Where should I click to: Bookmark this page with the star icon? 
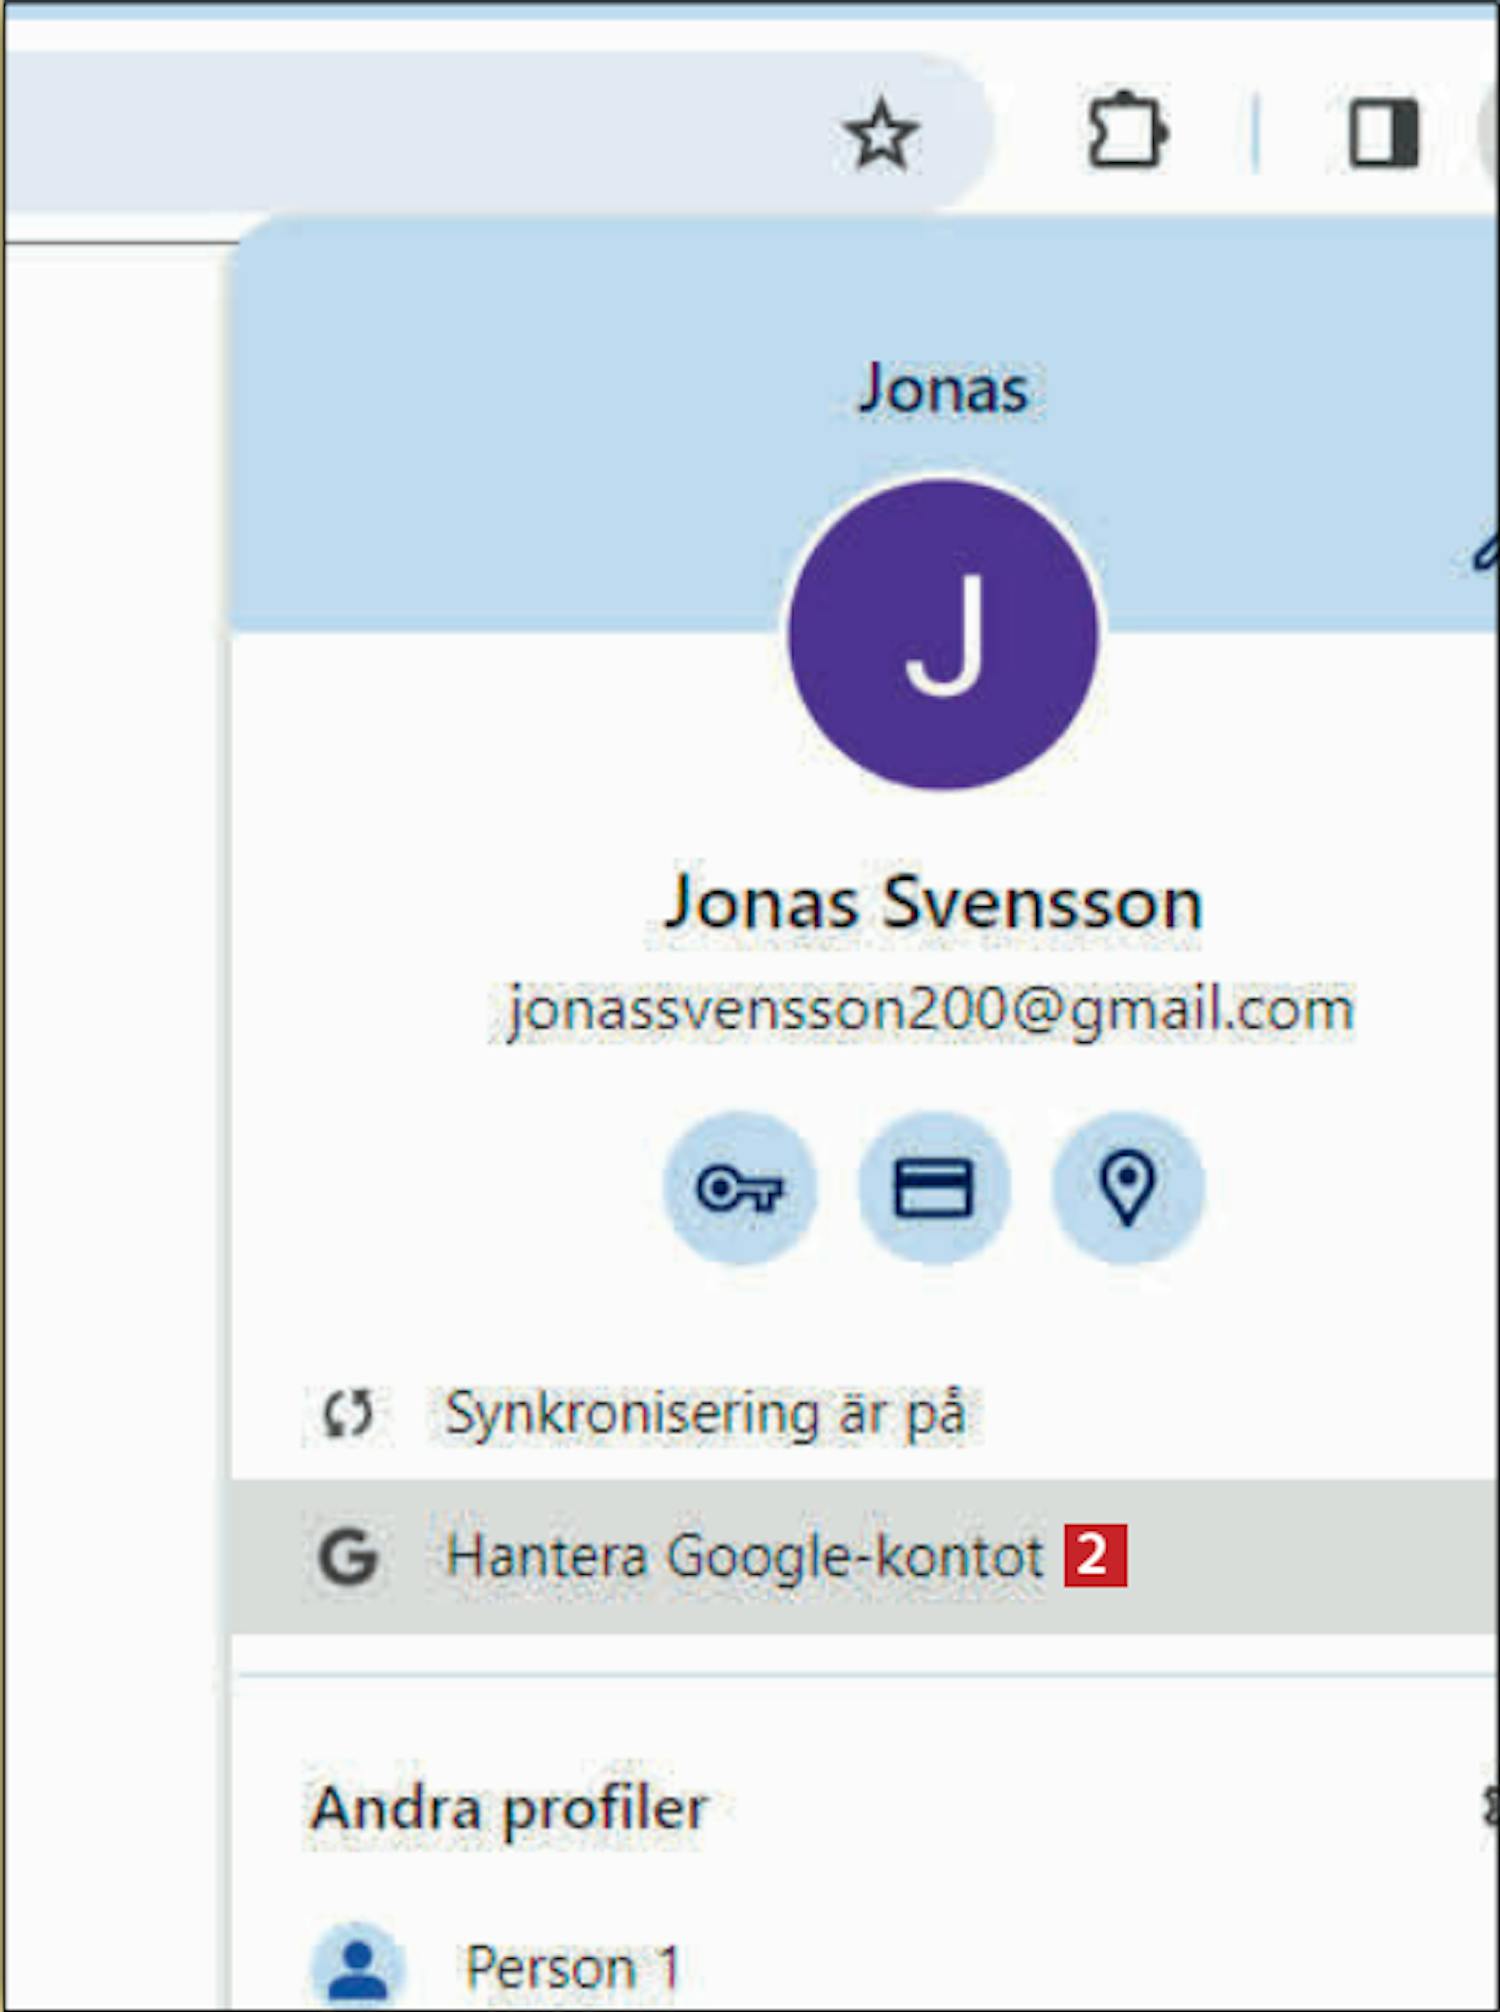click(x=881, y=134)
